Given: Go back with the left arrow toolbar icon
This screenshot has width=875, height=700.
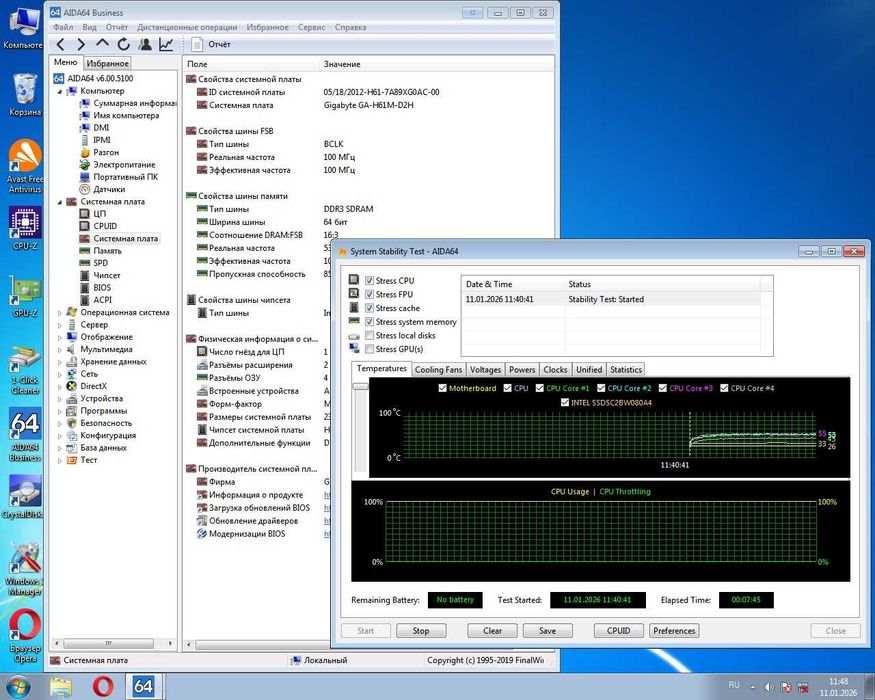Looking at the screenshot, I should point(60,44).
